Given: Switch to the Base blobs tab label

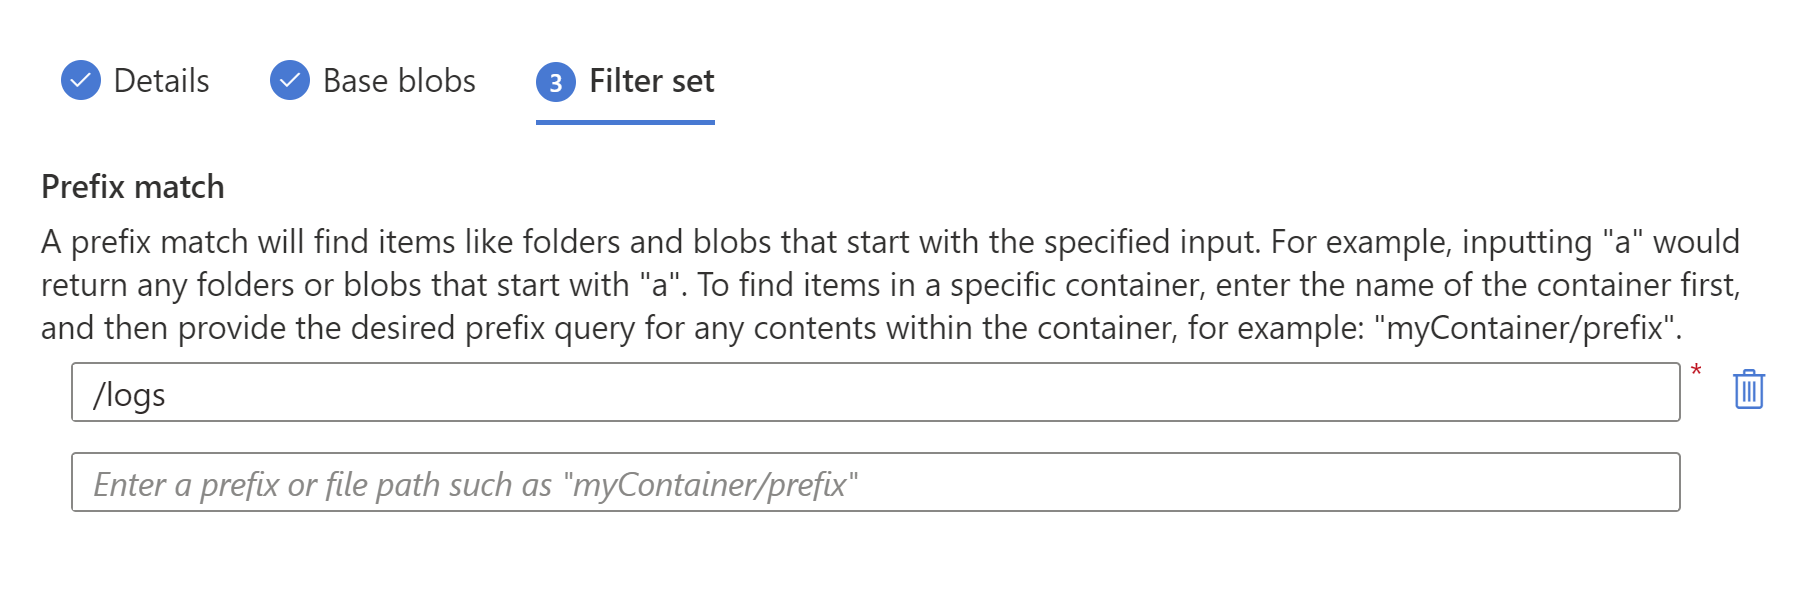Looking at the screenshot, I should point(399,81).
